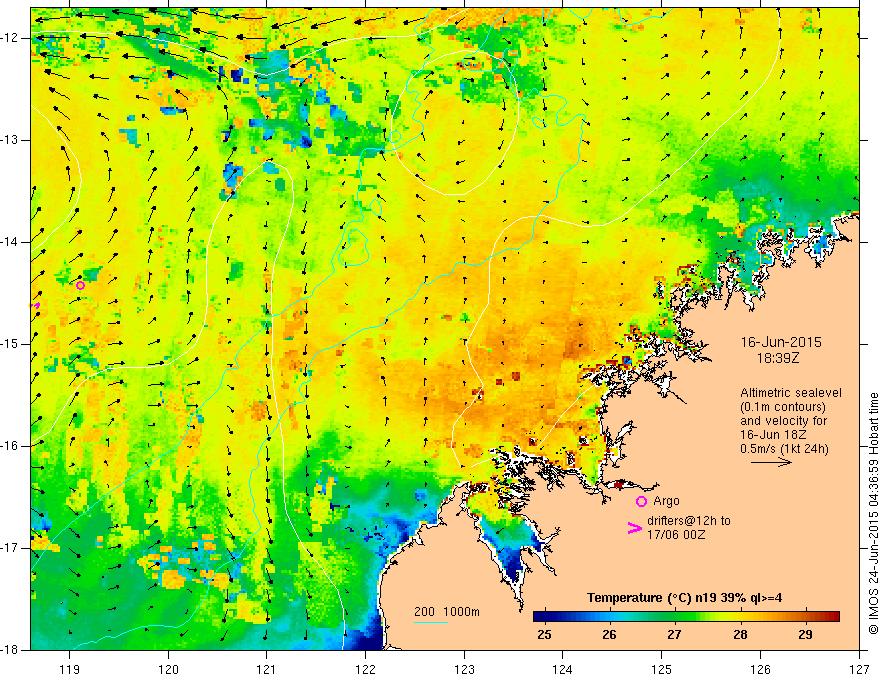This screenshot has height=680, width=880.
Task: Click the 0.5m/s velocity scale arrow
Action: click(771, 463)
